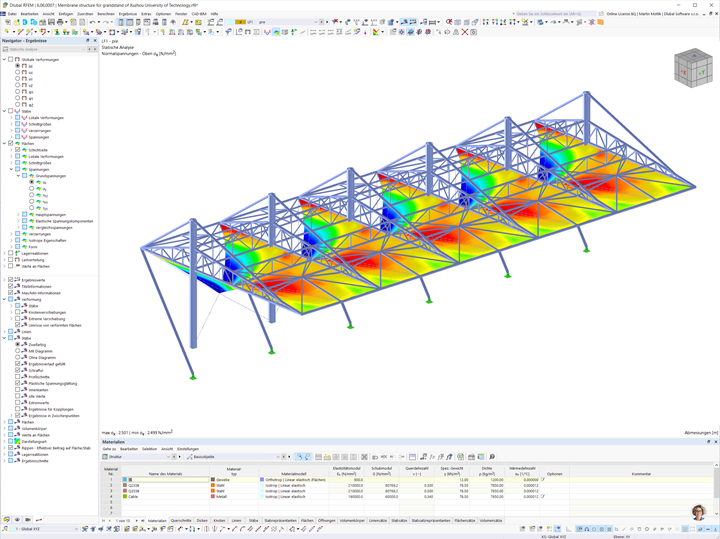Click the green color swatch of Cable material
The height and width of the screenshot is (539, 720).
point(125,496)
